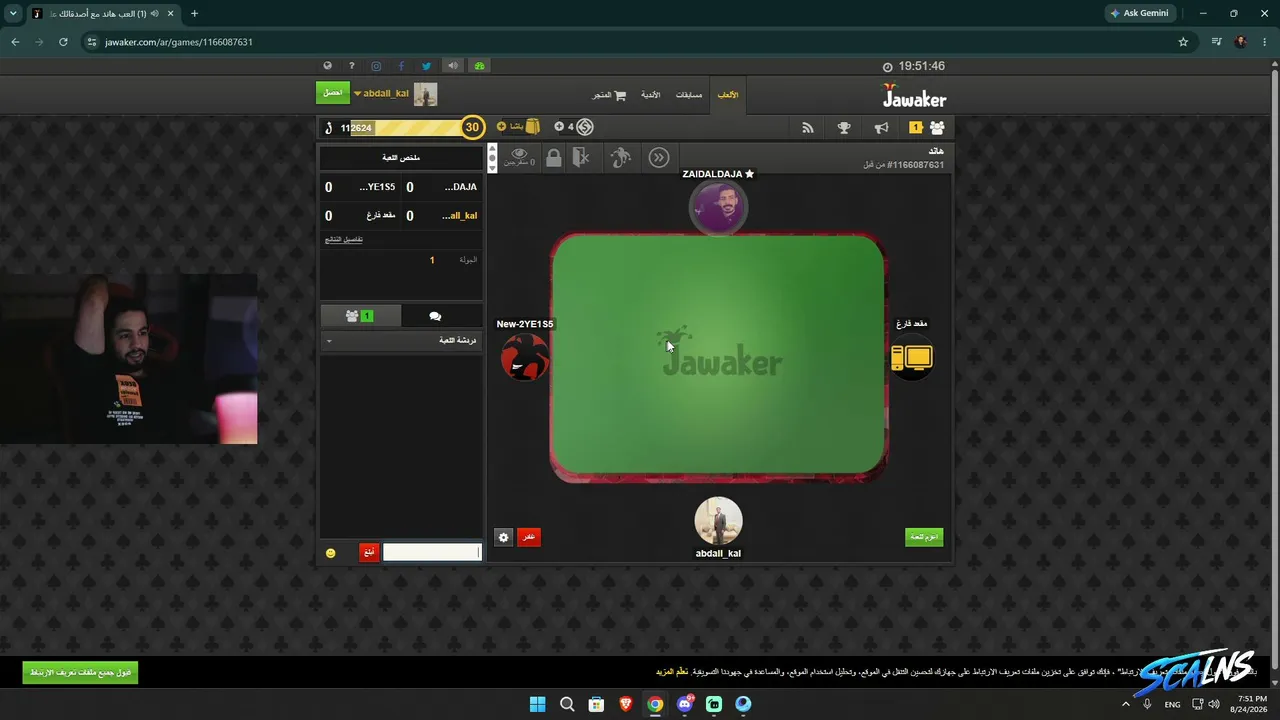Viewport: 1280px width, 720px height.
Task: Toggle the table lock icon
Action: 553,157
